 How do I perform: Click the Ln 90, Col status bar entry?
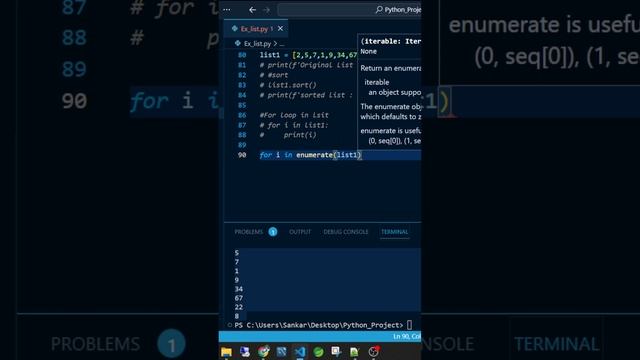(x=407, y=337)
